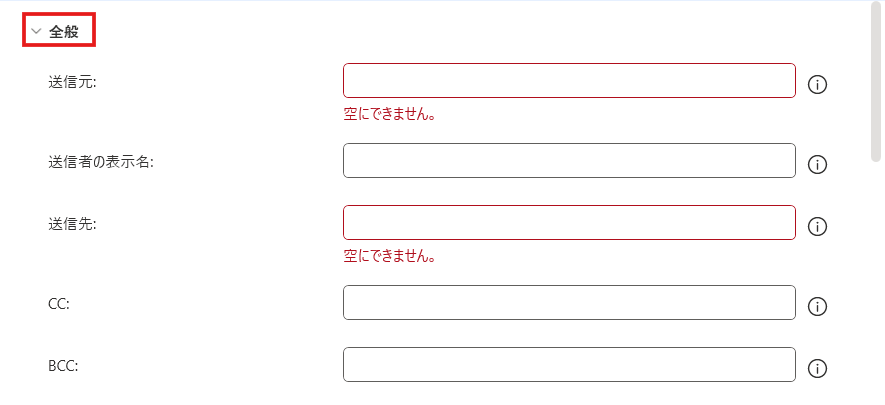Click the 全般 section heading text
This screenshot has width=885, height=405.
point(64,31)
